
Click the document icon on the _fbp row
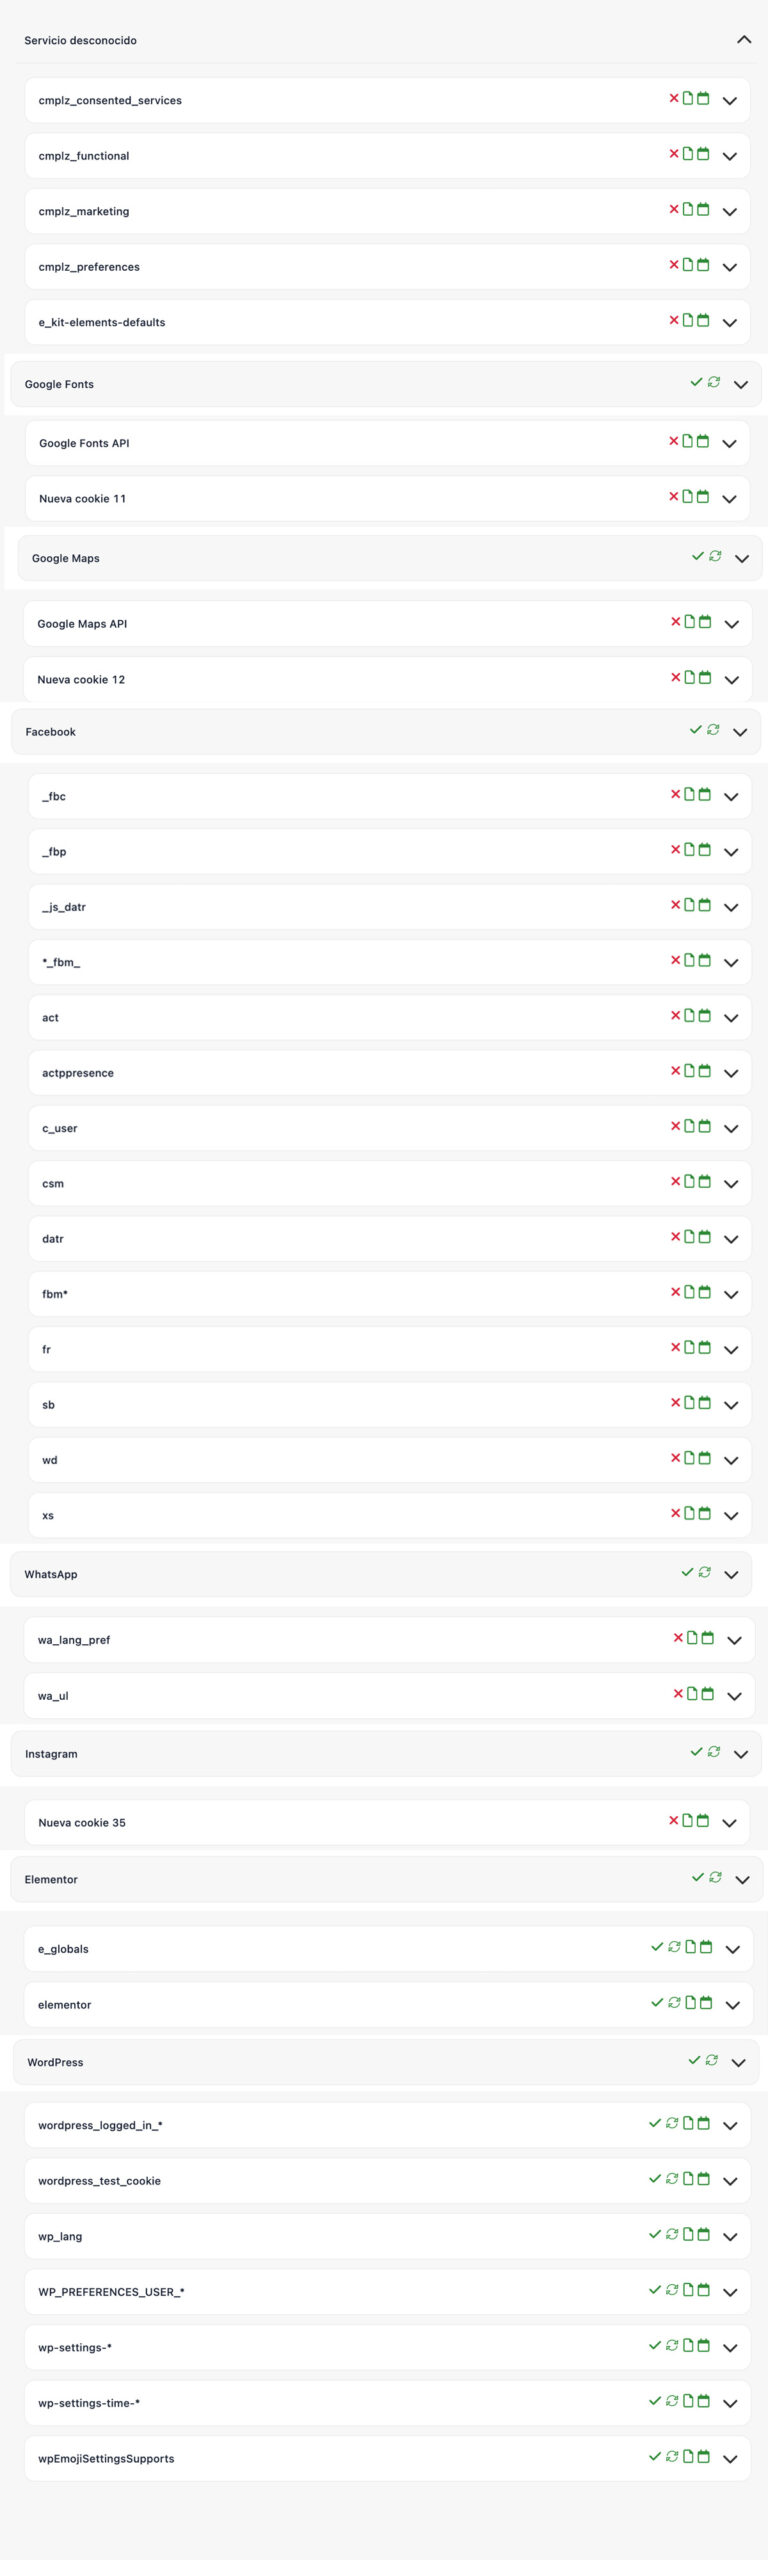pyautogui.click(x=690, y=850)
